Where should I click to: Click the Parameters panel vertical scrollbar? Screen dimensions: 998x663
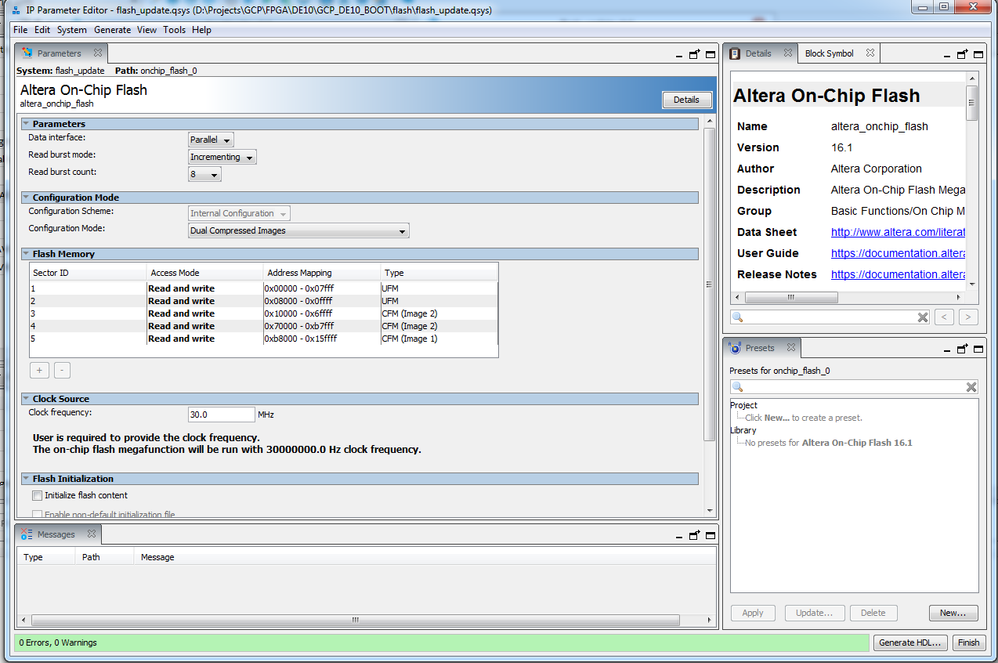pos(709,284)
